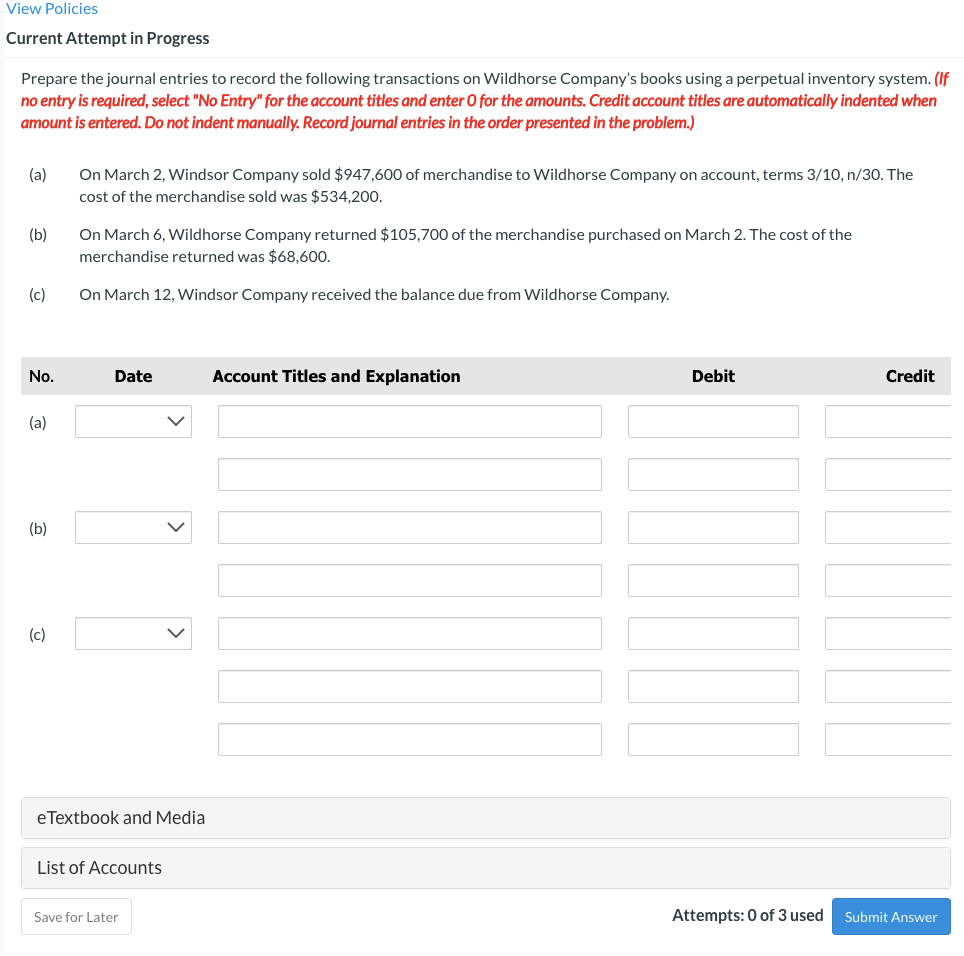Click the Save for Later button
Image resolution: width=964 pixels, height=956 pixels.
click(x=76, y=916)
